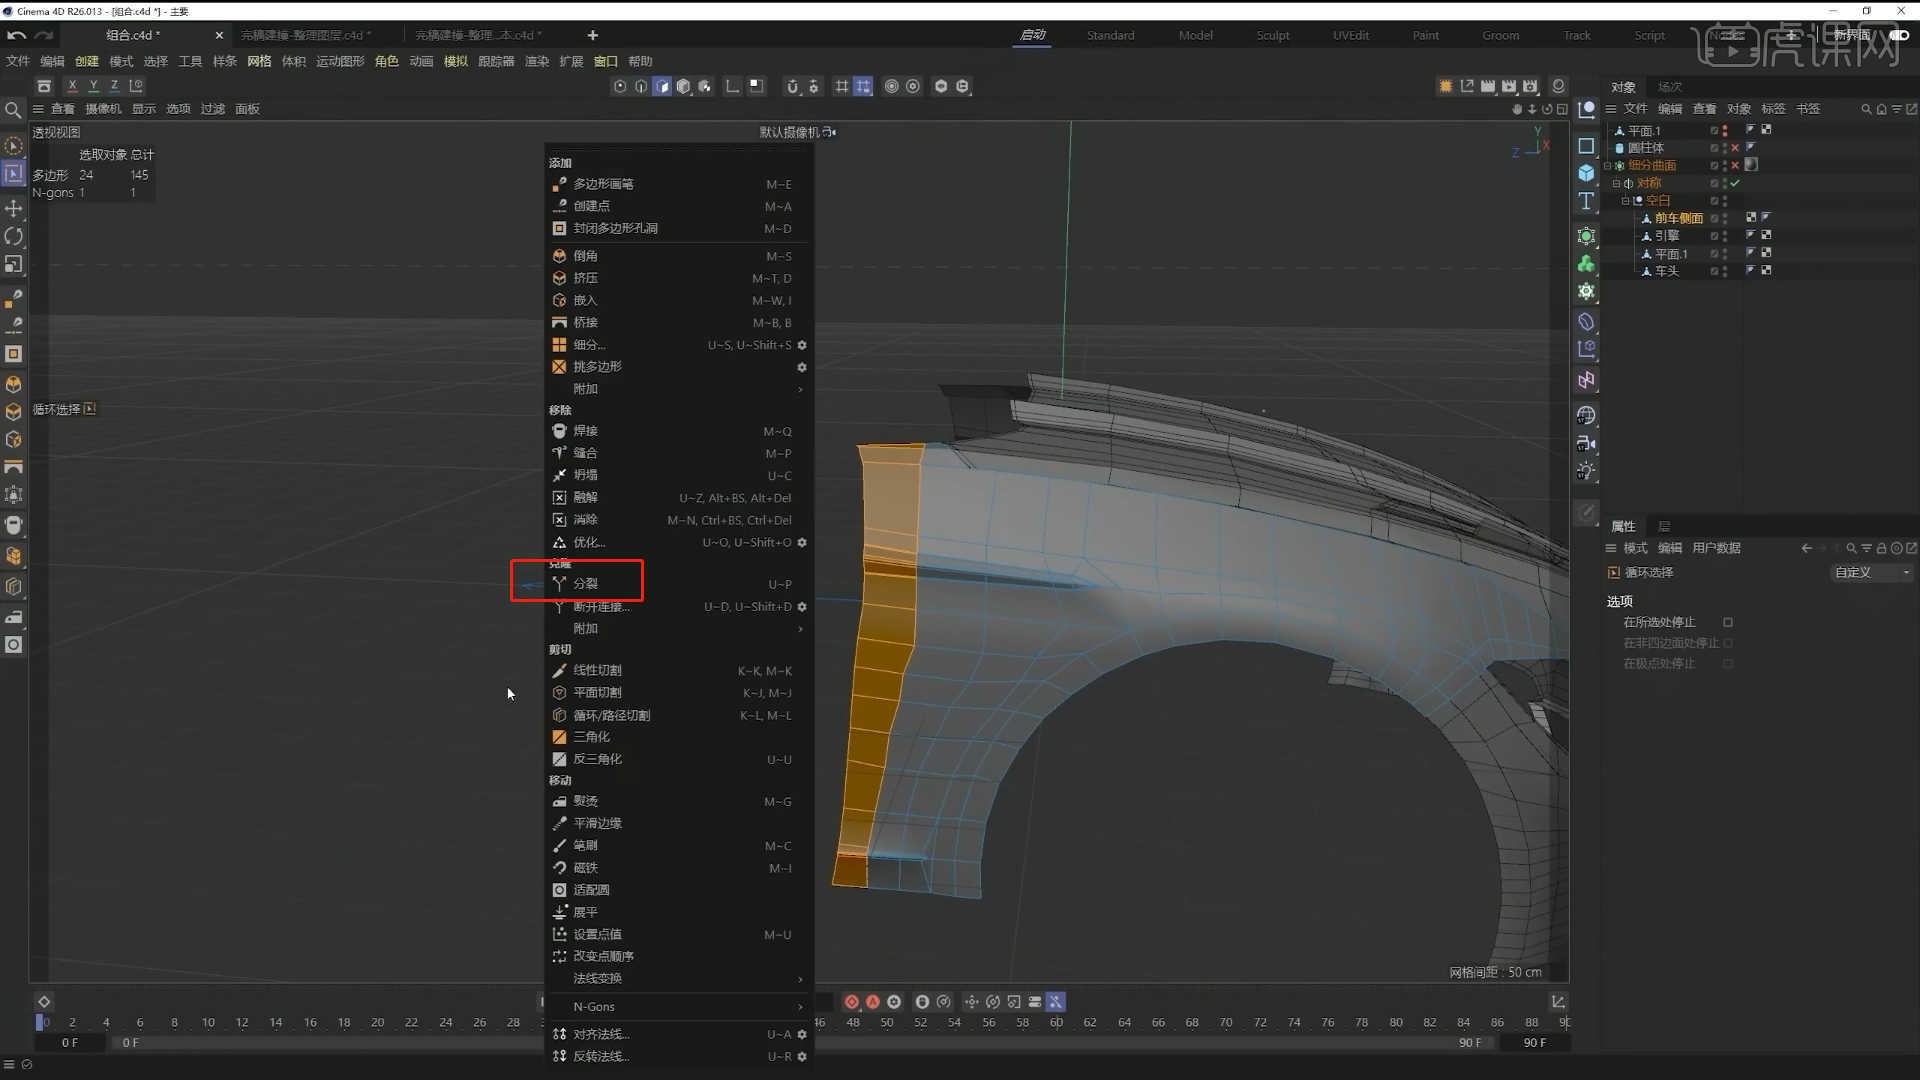Expand the N-Gons submenu
1920x1080 pixels.
[680, 1007]
